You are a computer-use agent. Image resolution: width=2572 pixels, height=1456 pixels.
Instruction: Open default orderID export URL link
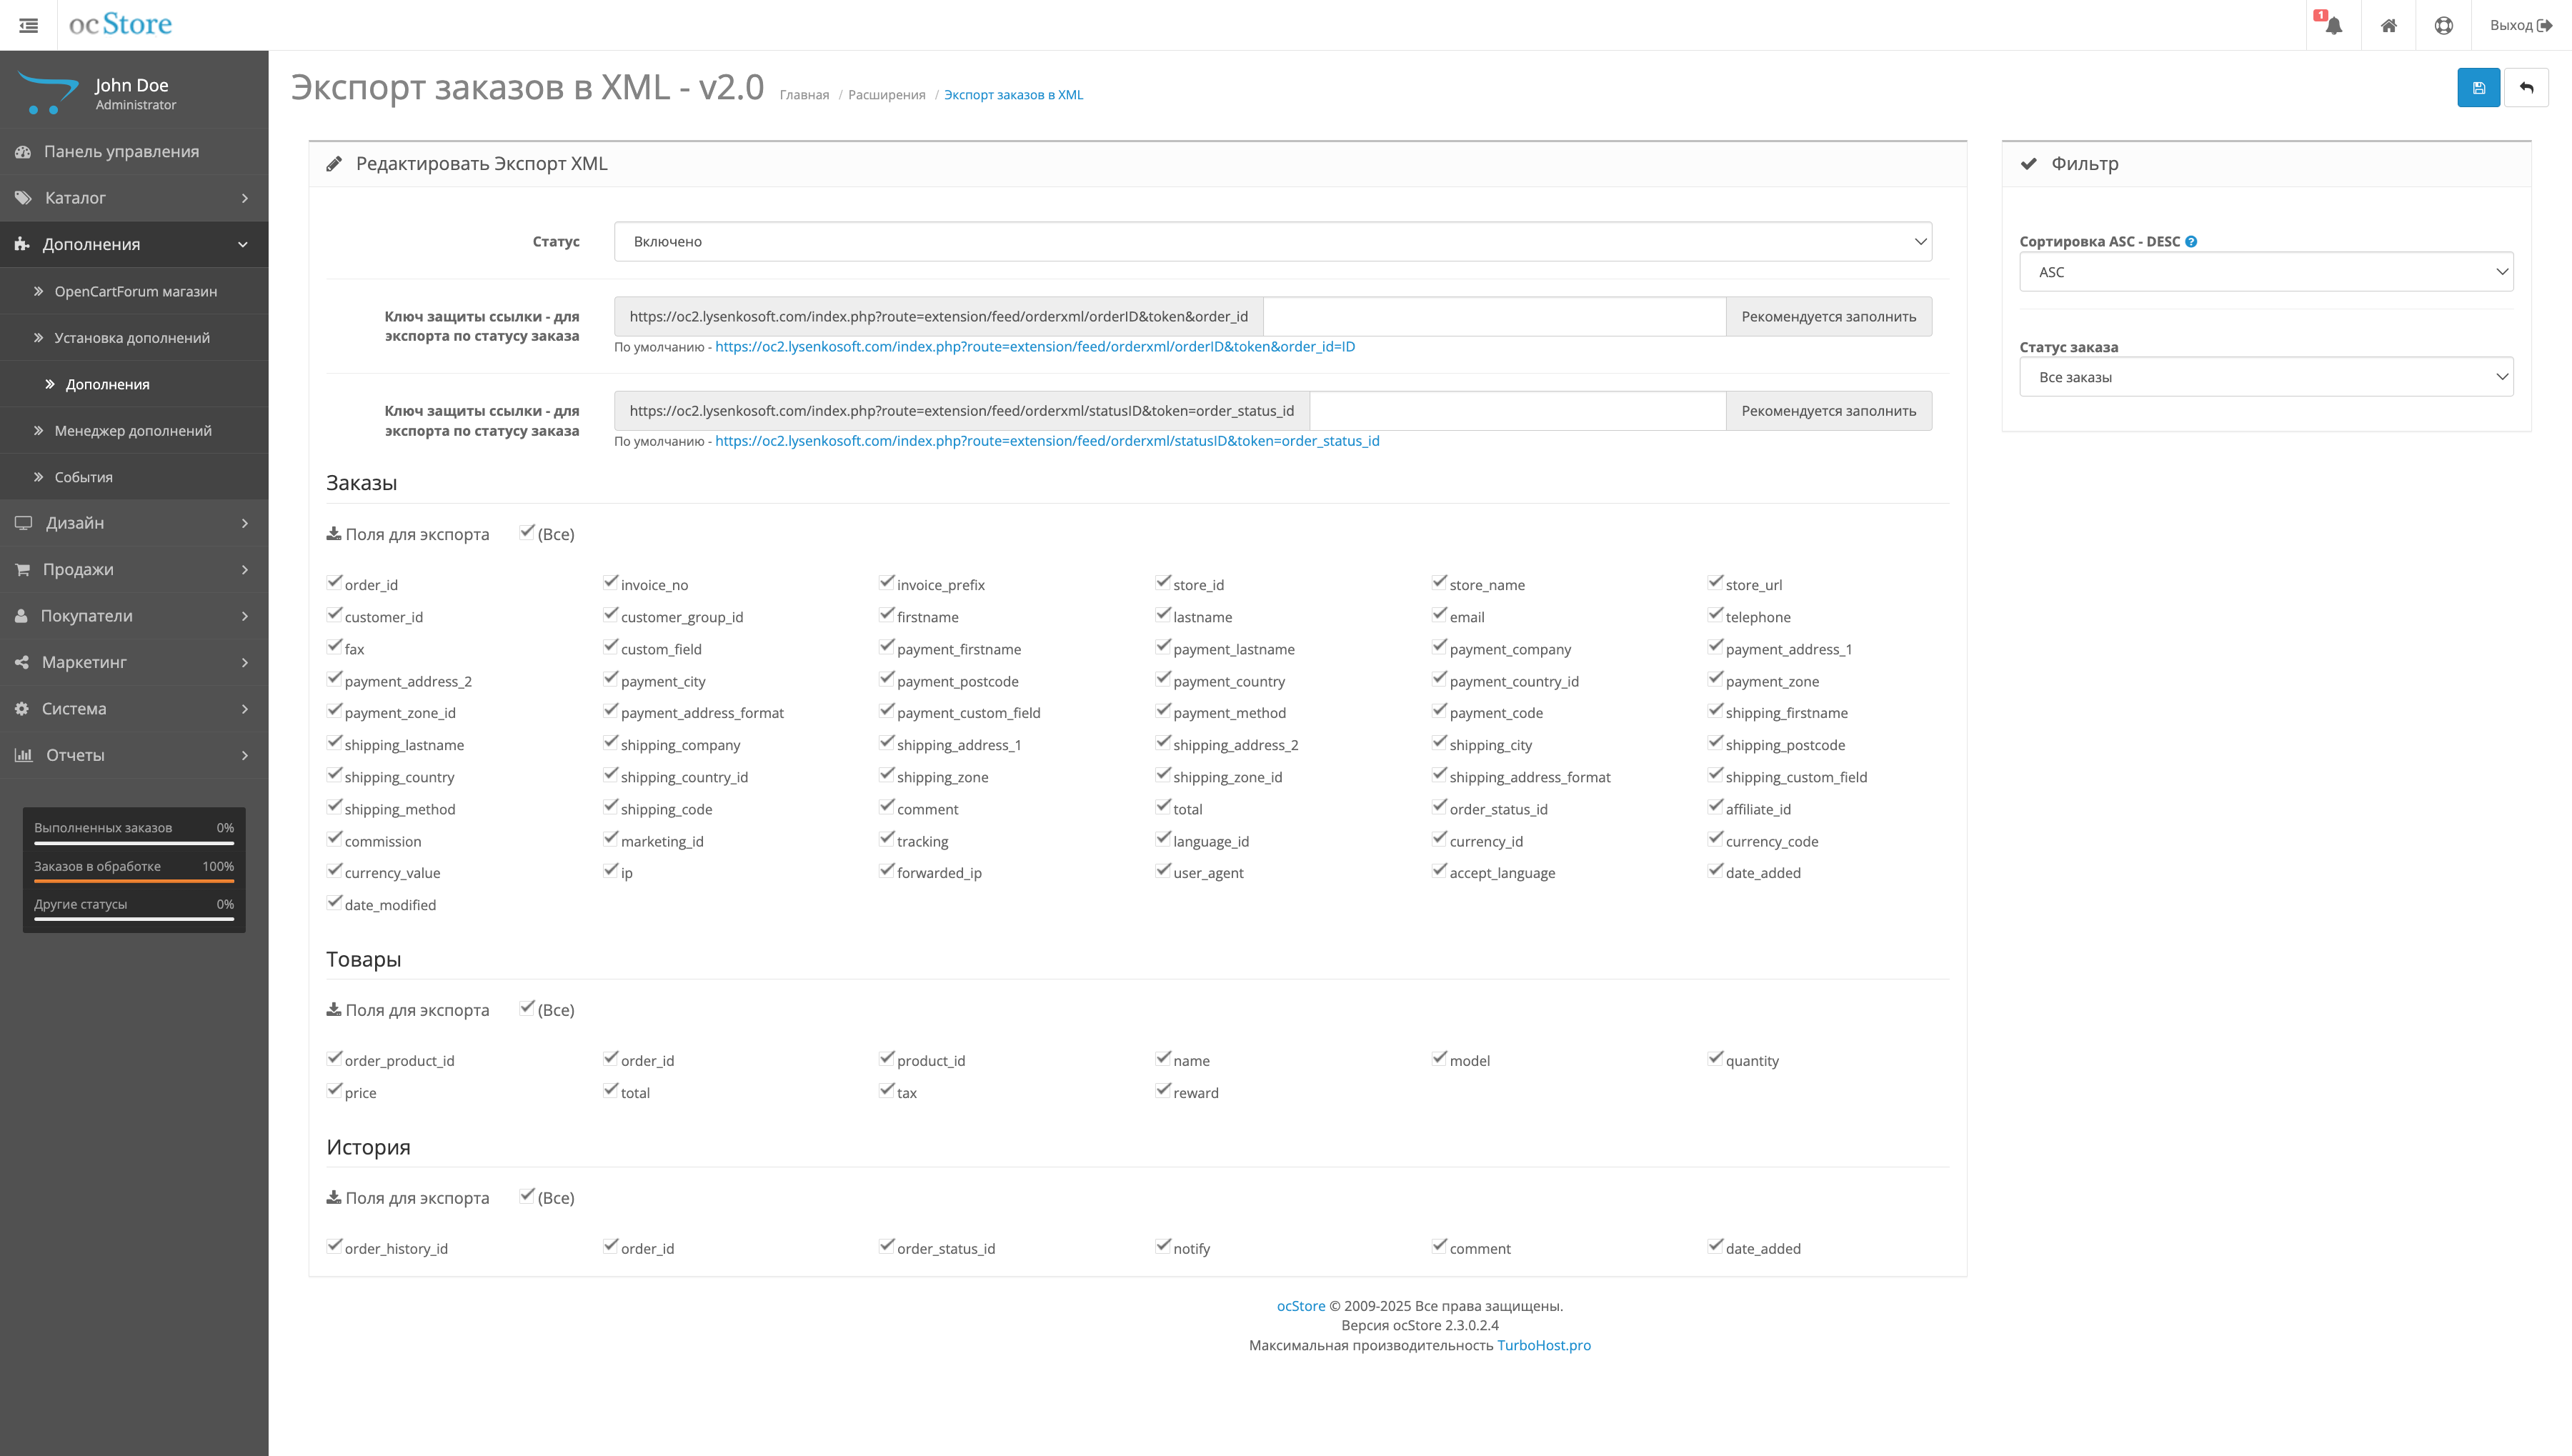point(1035,347)
